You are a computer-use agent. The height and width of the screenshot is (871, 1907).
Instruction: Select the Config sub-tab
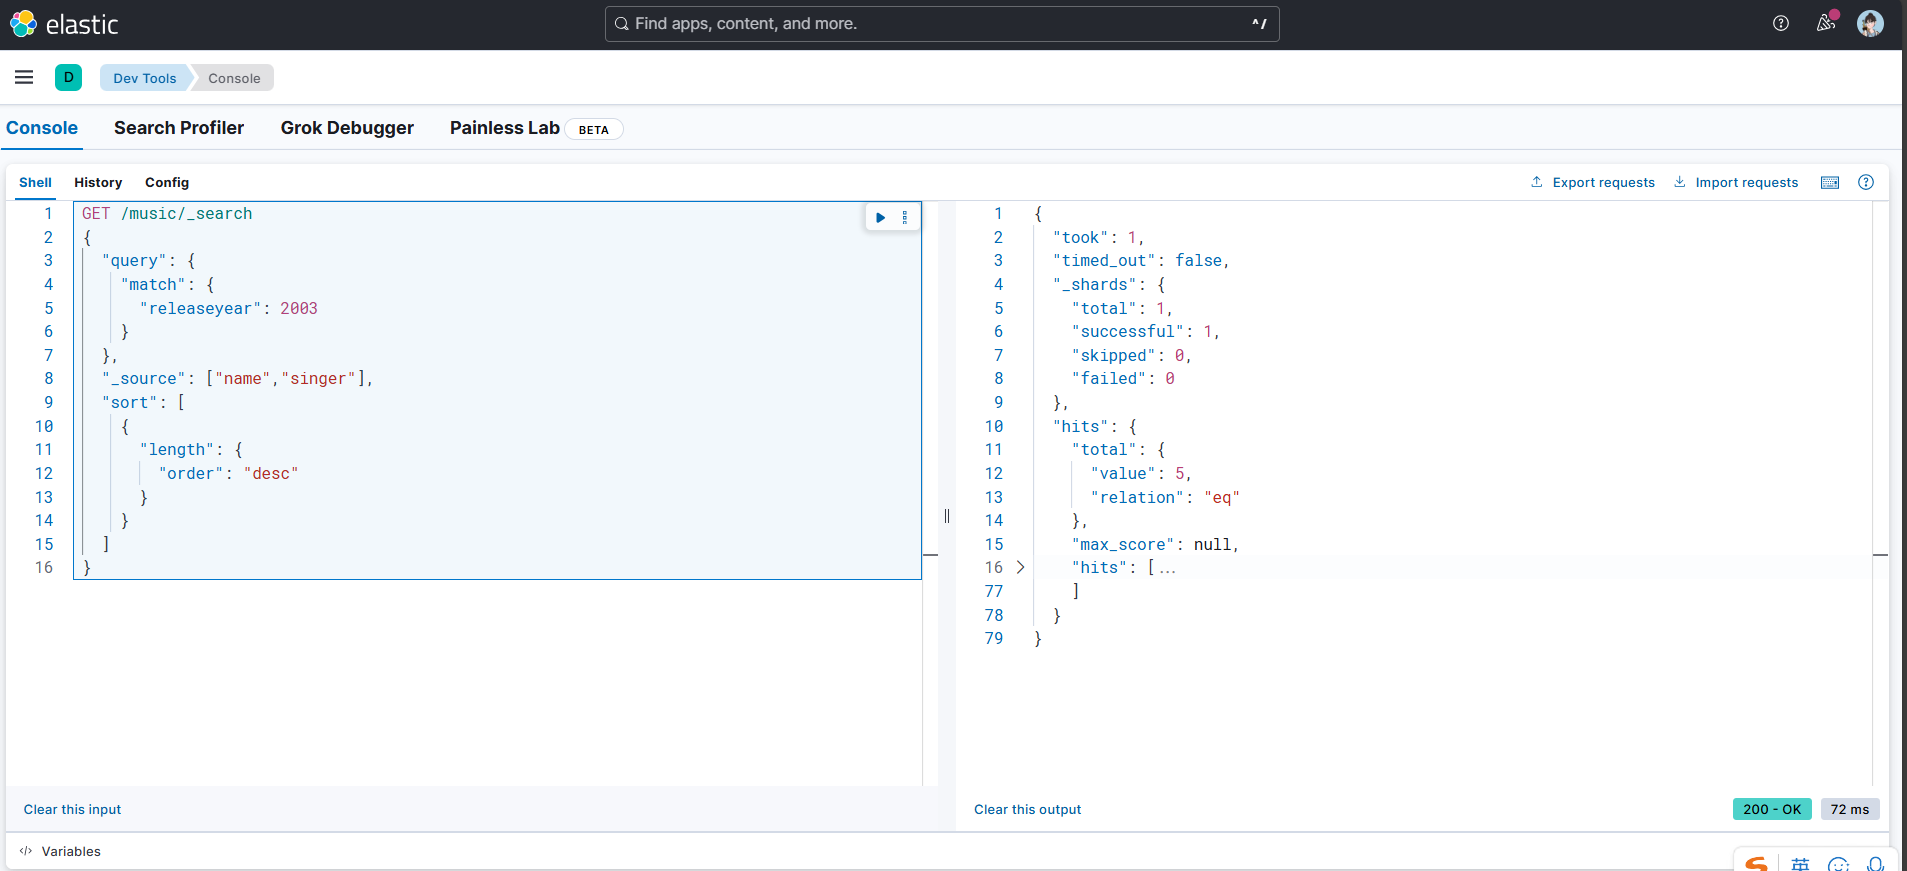(x=167, y=182)
